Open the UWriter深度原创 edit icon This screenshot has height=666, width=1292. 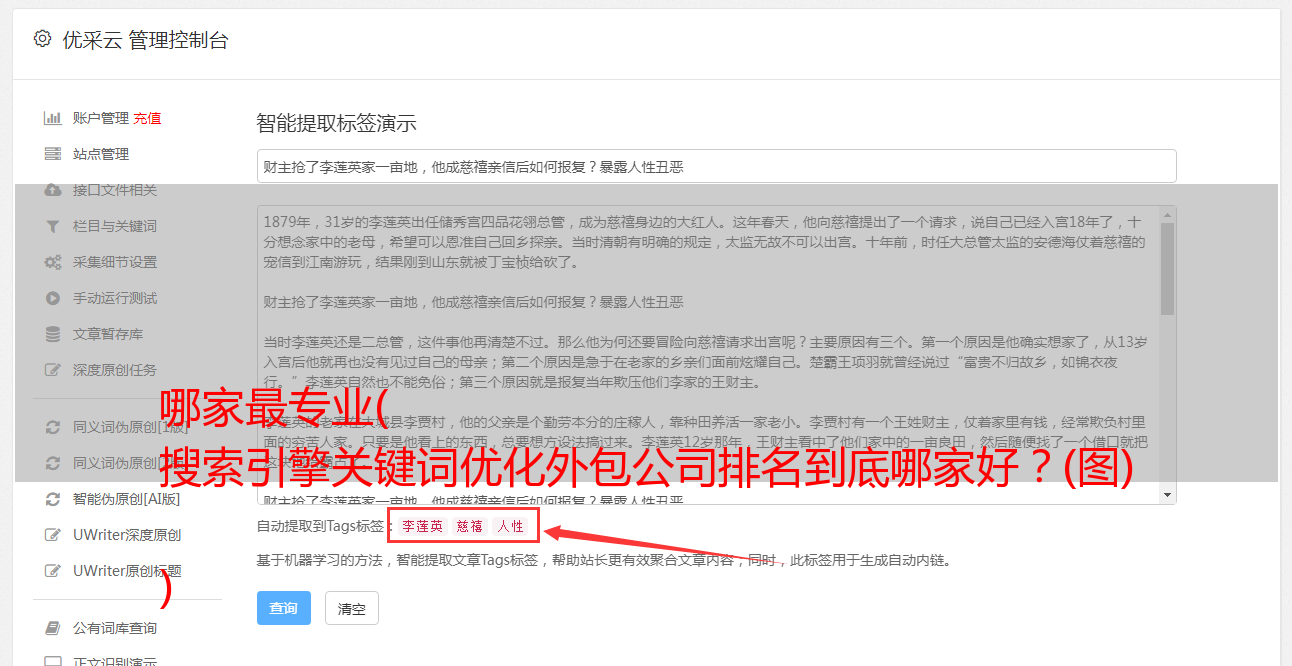52,535
